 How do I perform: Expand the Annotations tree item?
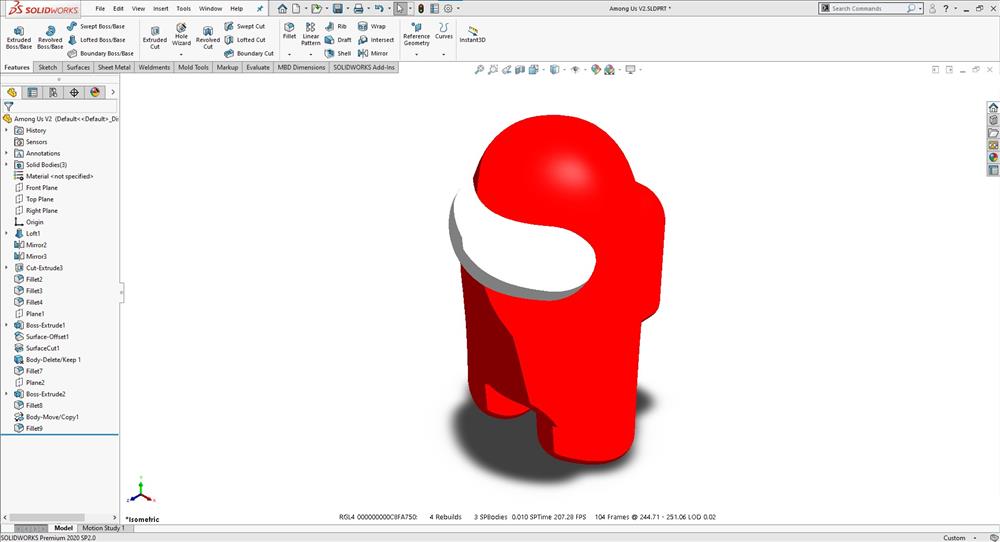click(x=6, y=153)
